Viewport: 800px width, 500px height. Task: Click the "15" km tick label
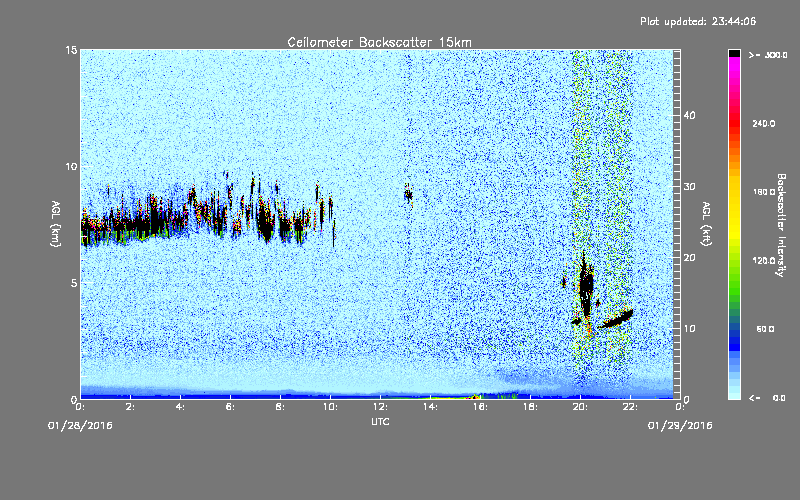71,50
